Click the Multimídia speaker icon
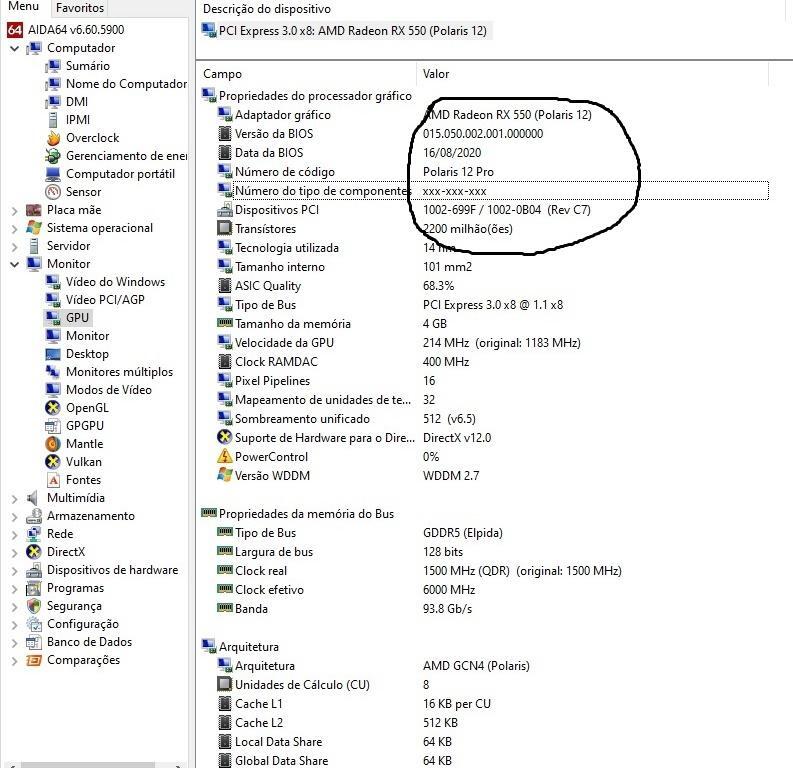 (32, 498)
